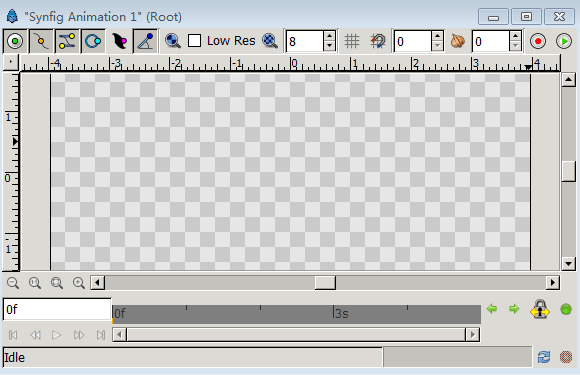This screenshot has height=375, width=580.
Task: Click the canvas horizontal scrollbar thumb
Action: coord(325,283)
